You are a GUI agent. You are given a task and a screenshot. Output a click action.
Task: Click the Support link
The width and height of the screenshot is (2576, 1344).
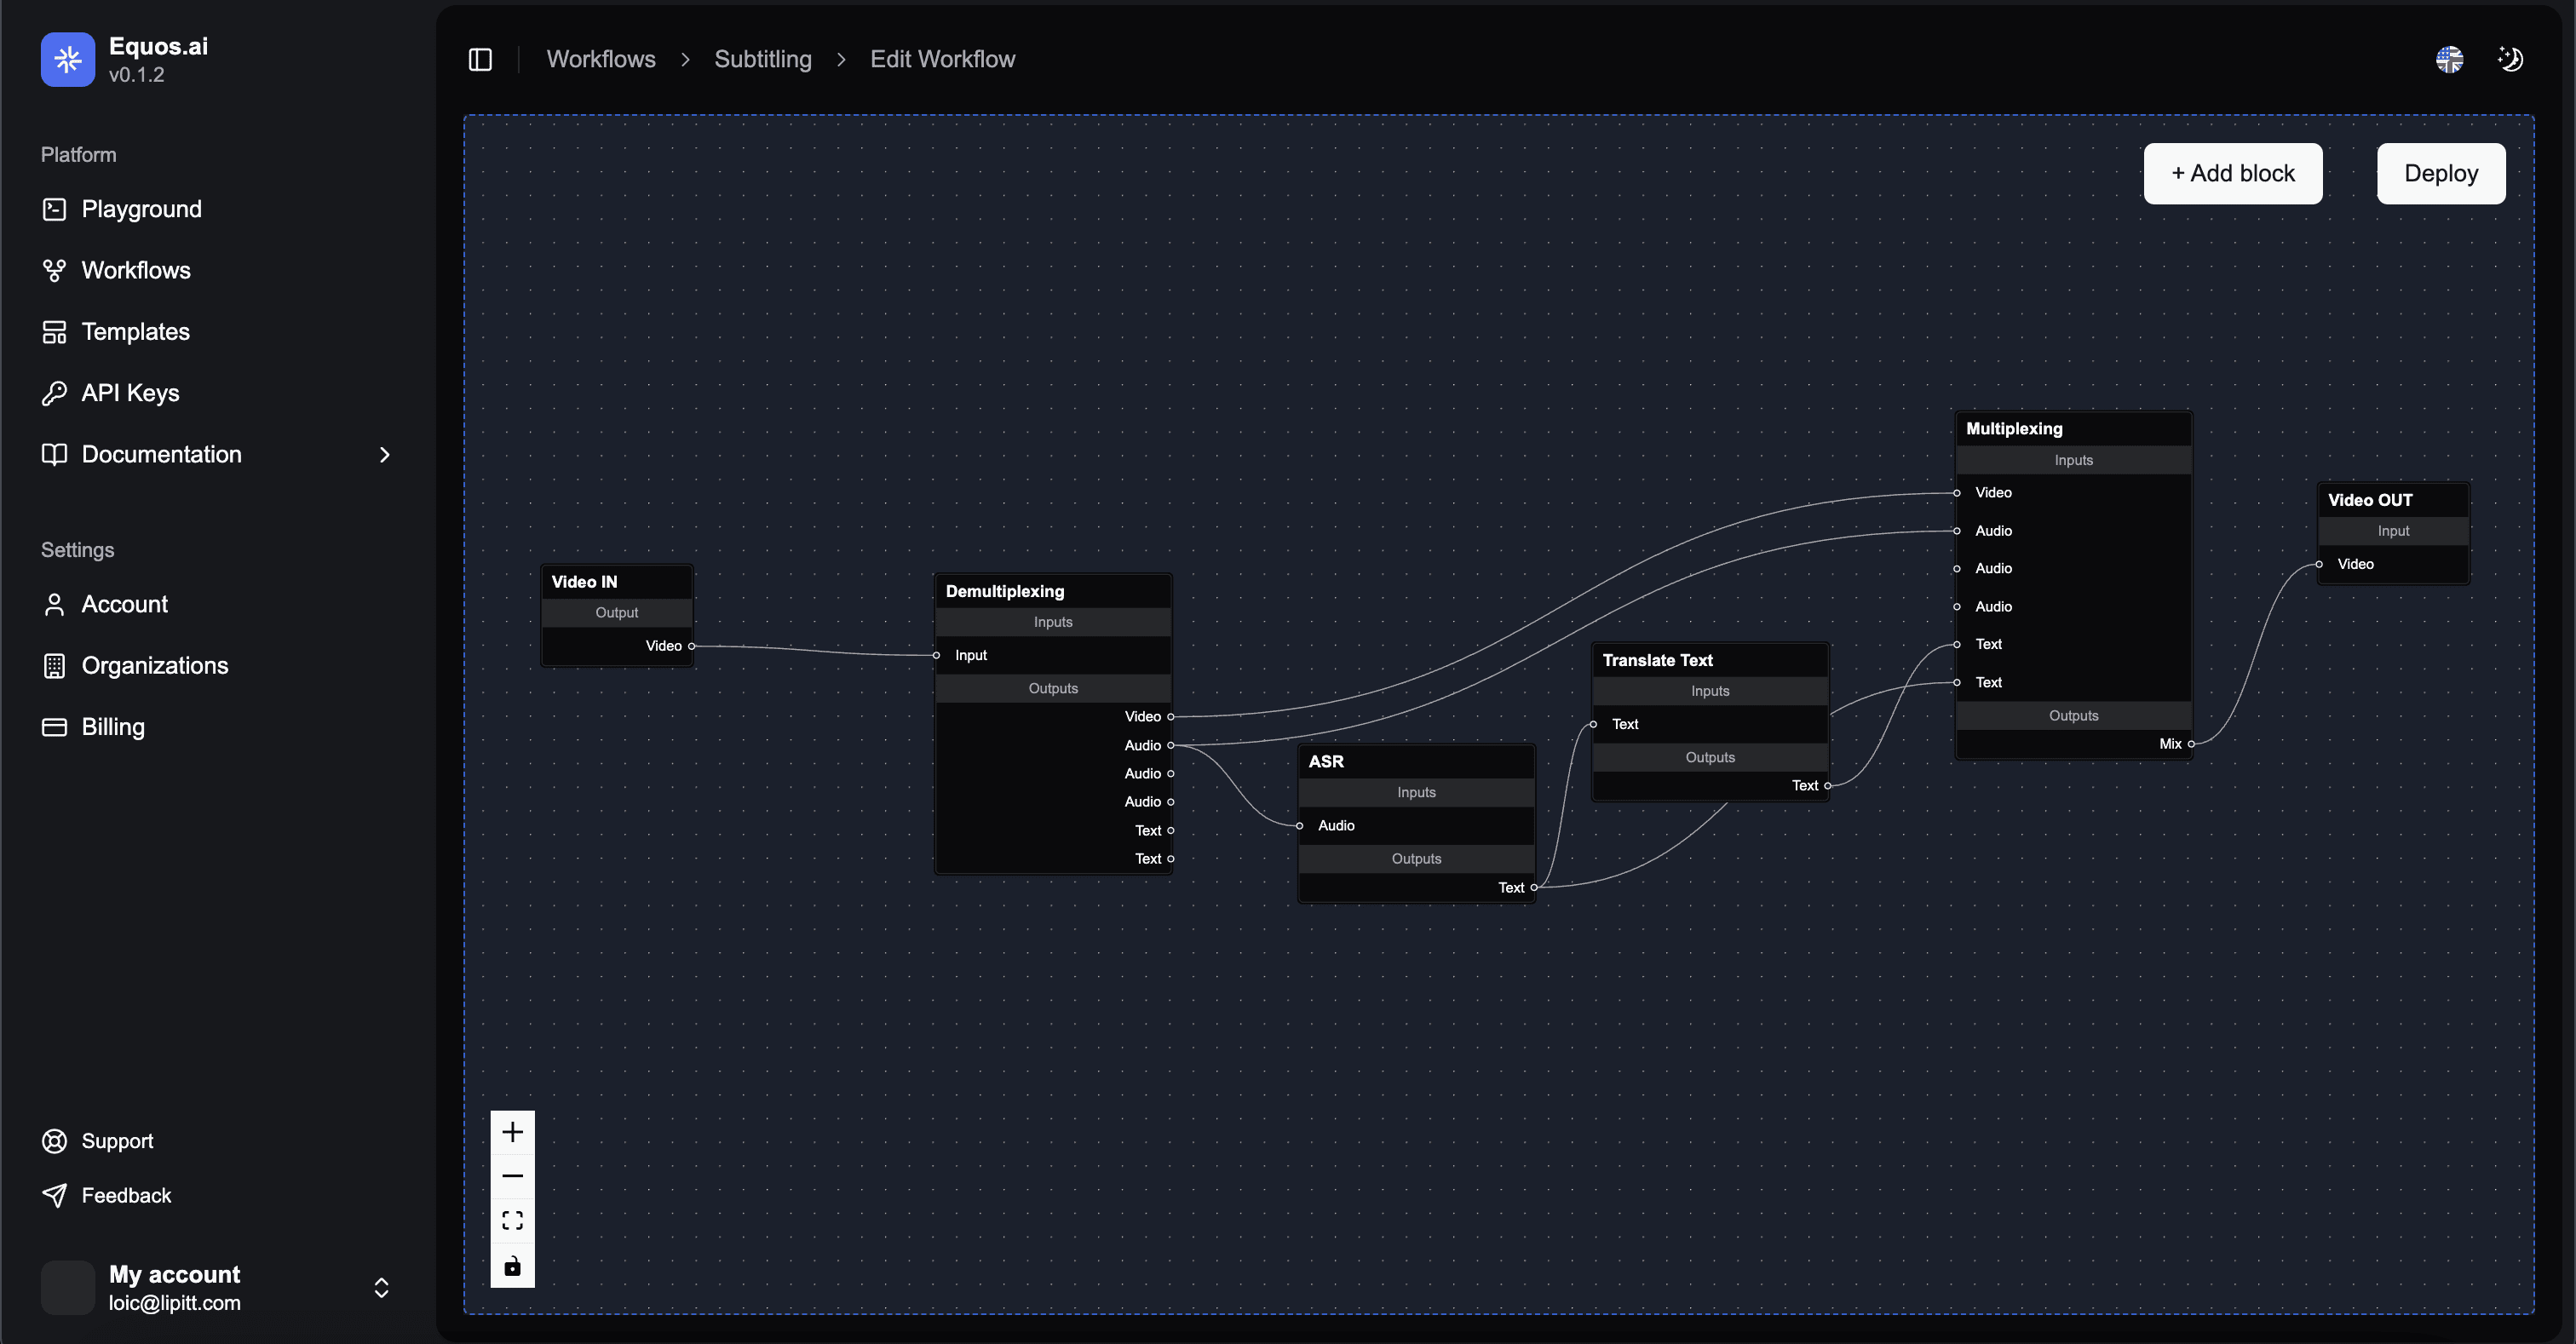117,1141
